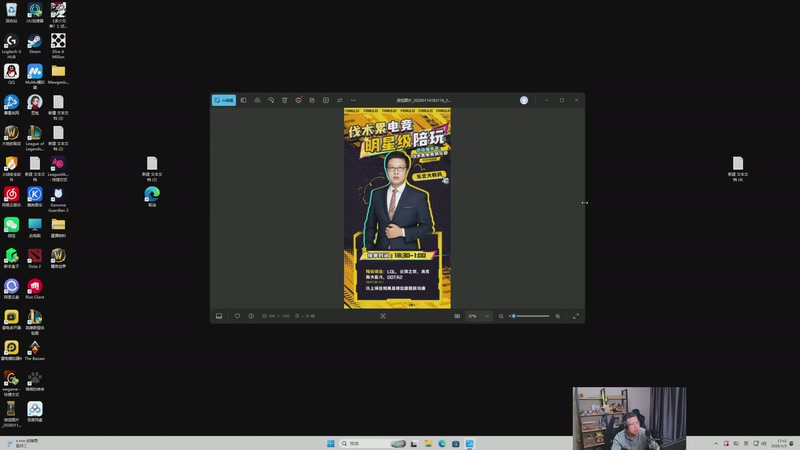Enter fullscreen with the expand arrows icon

point(576,316)
